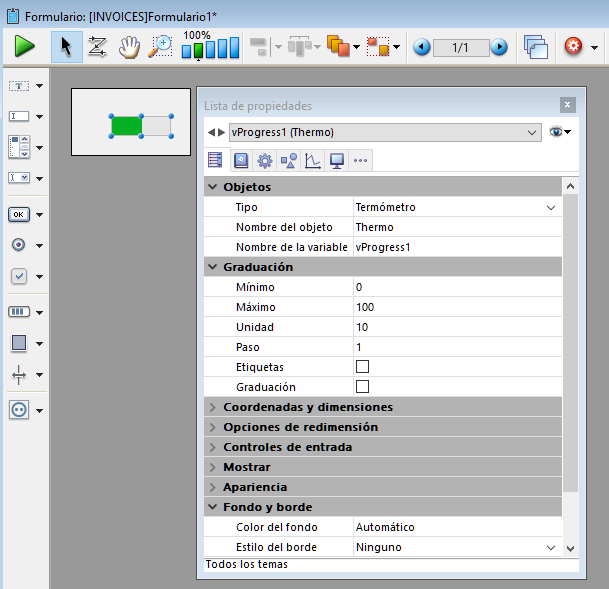Go to next form page arrow
Viewport: 609px width, 589px height.
pos(498,47)
